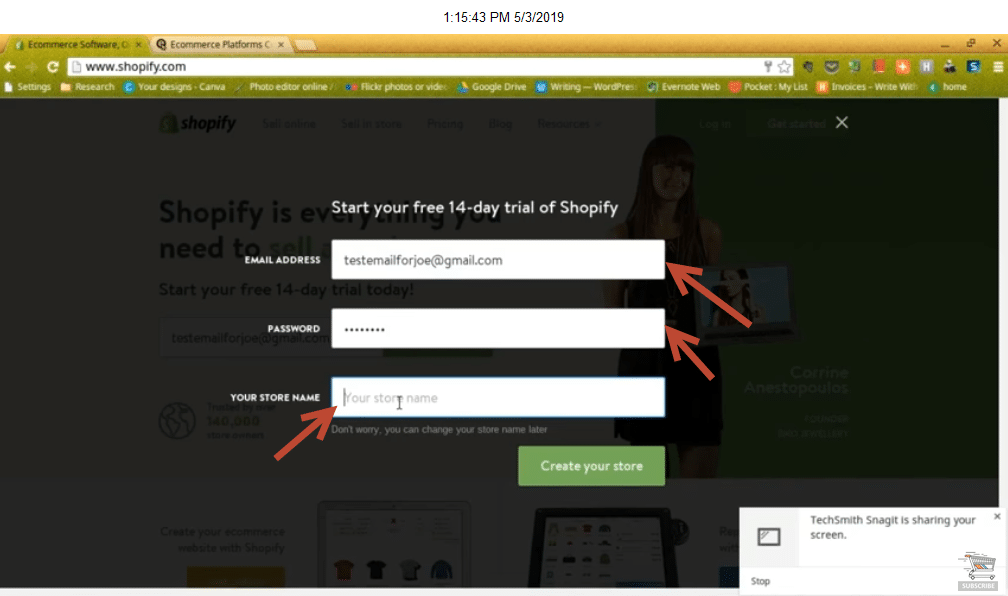This screenshot has height=596, width=1008.
Task: Open the Google Drive bookmark
Action: [492, 87]
